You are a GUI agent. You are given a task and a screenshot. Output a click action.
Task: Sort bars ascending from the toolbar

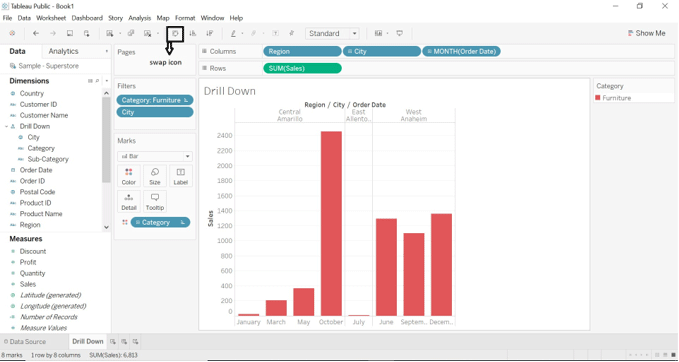click(x=193, y=33)
